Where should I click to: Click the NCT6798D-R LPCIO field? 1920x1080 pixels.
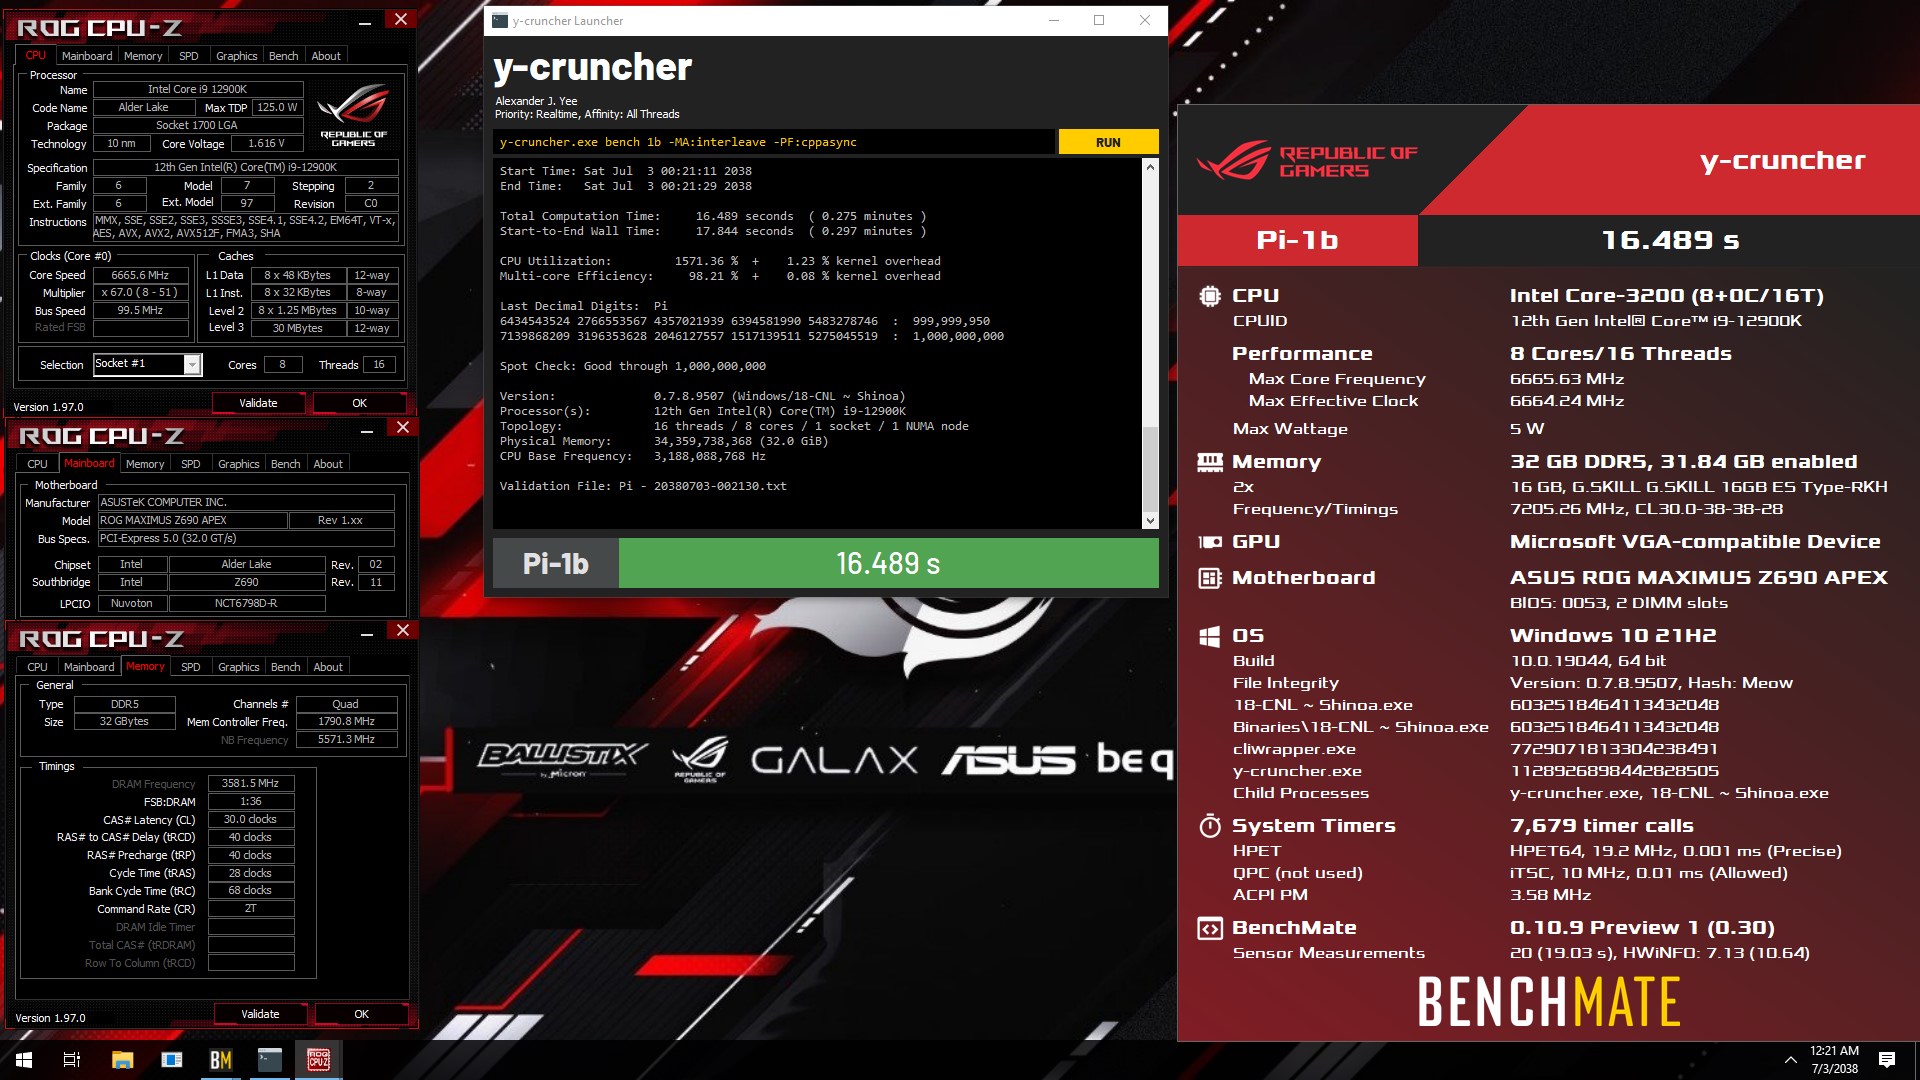[246, 603]
